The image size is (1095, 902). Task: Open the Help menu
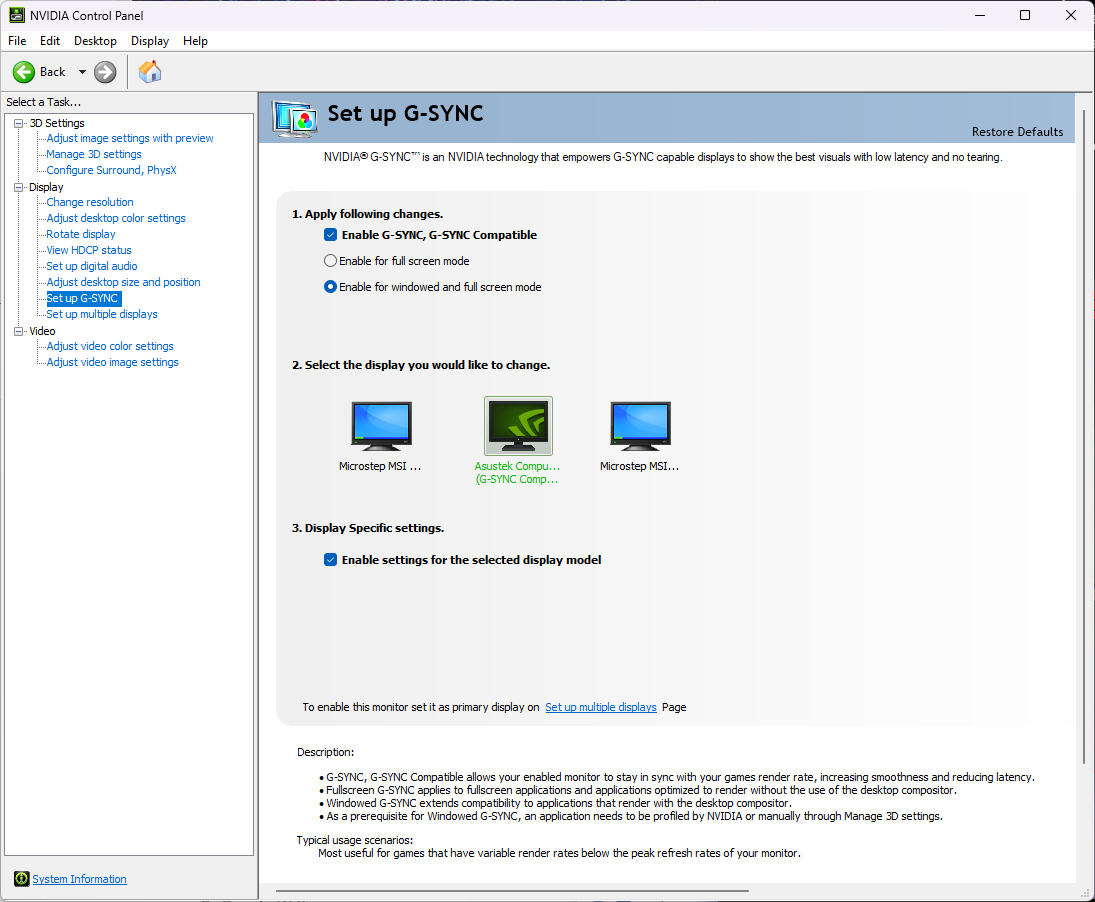[x=196, y=40]
